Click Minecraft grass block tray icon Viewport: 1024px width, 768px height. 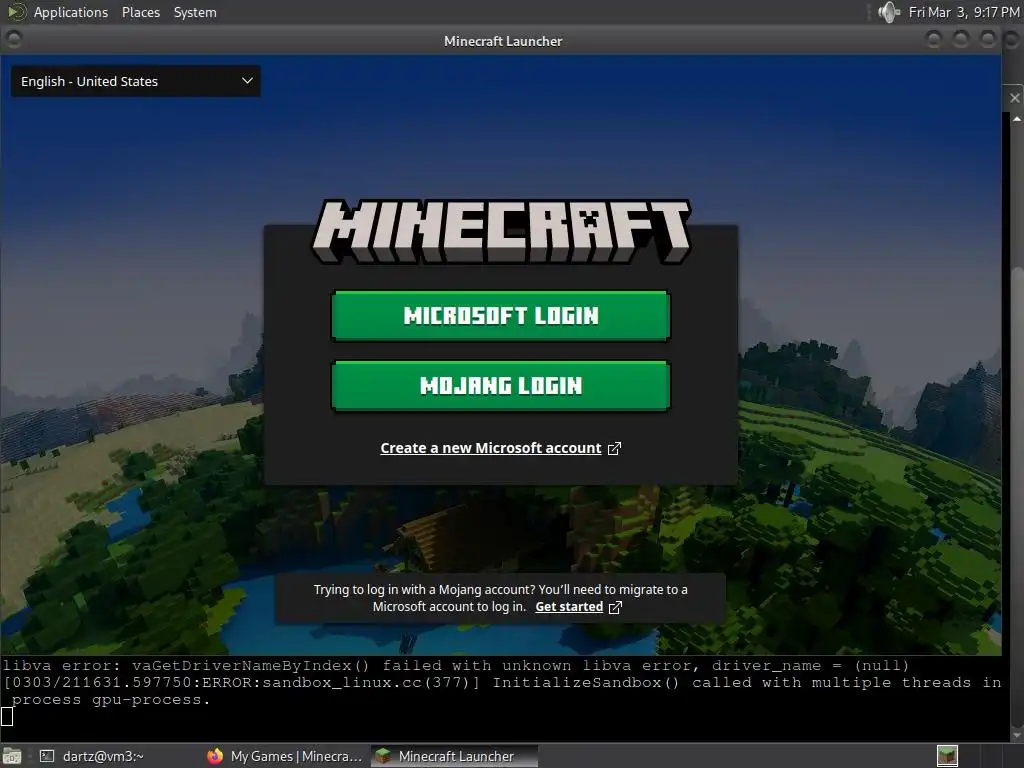(947, 756)
